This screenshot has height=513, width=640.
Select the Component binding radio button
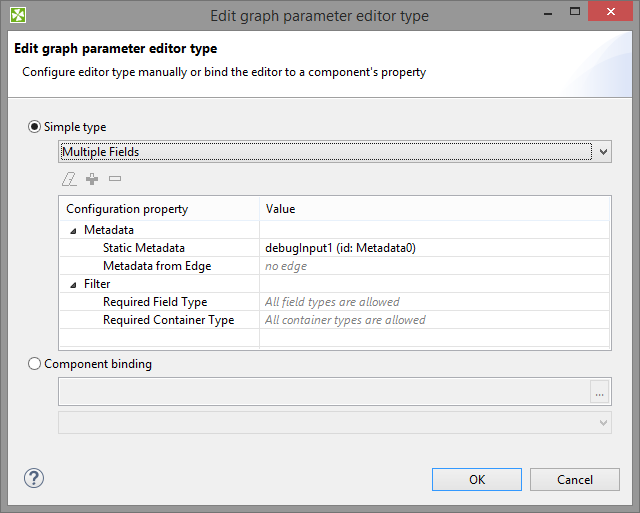click(x=35, y=364)
